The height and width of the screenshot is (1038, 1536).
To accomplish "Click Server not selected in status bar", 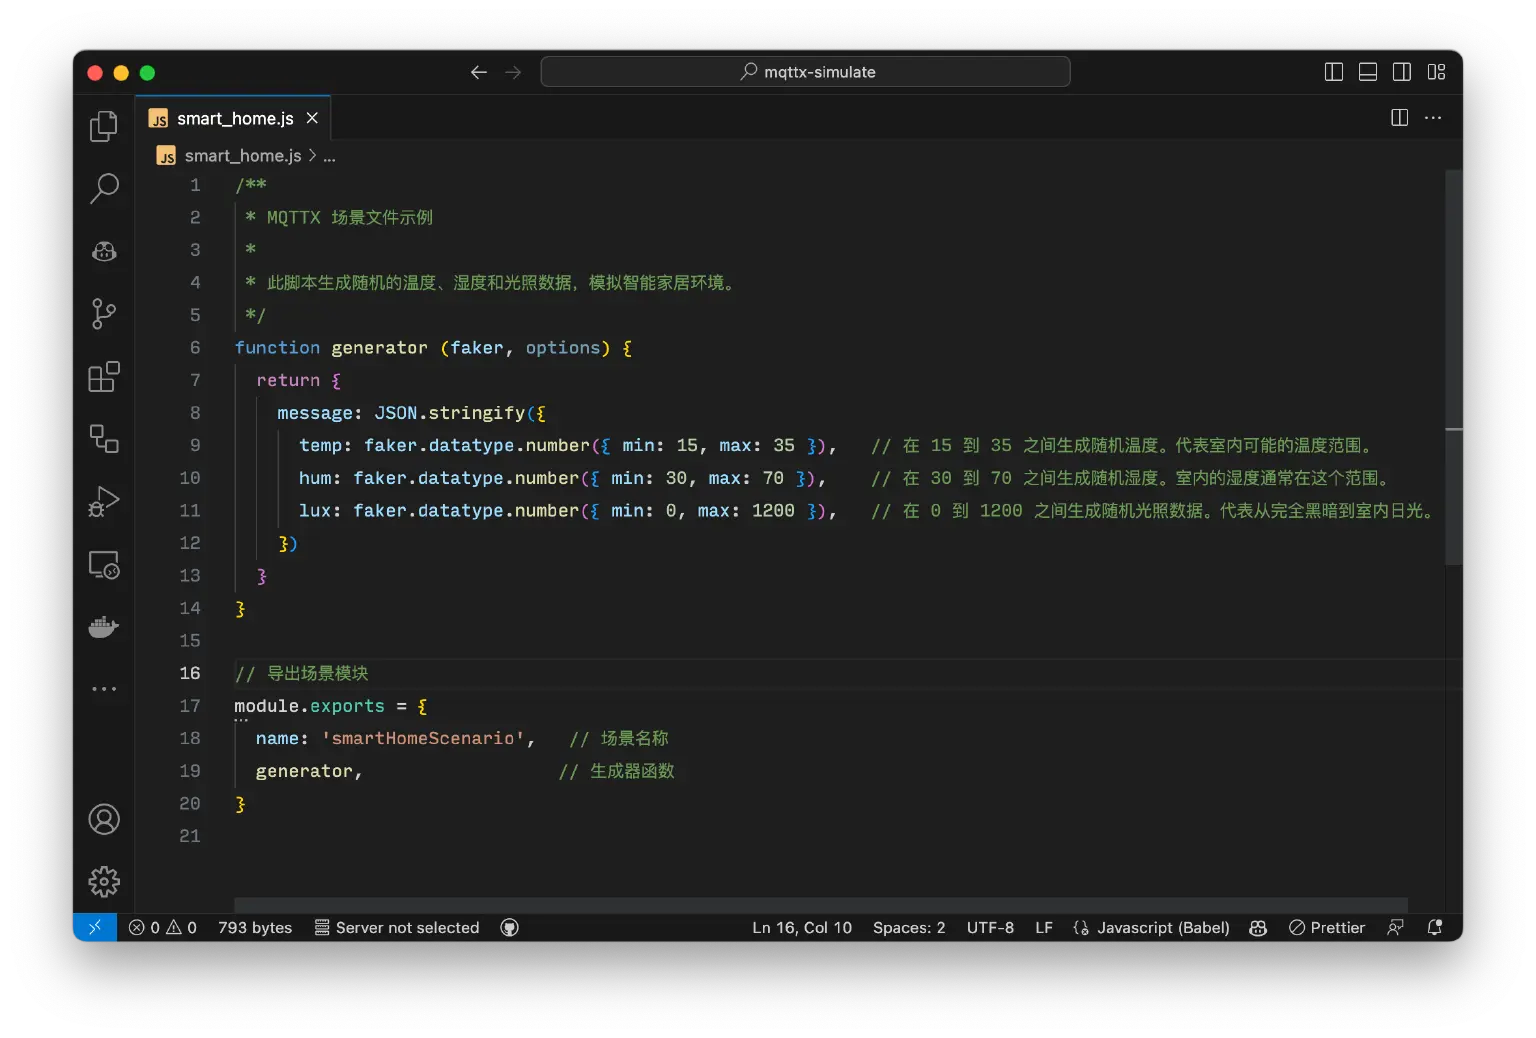I will [x=397, y=927].
